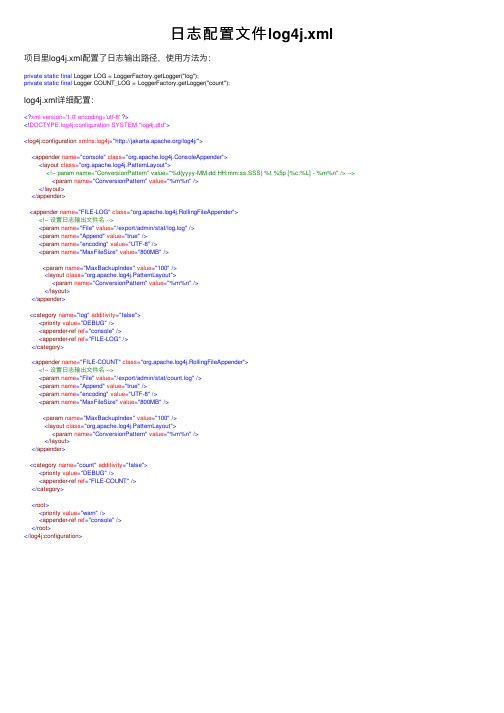Viewport: 504px width, 713px height.
Task: Click the xmlns:log4j jakarta.apache.org opening tag
Action: (x=113, y=141)
